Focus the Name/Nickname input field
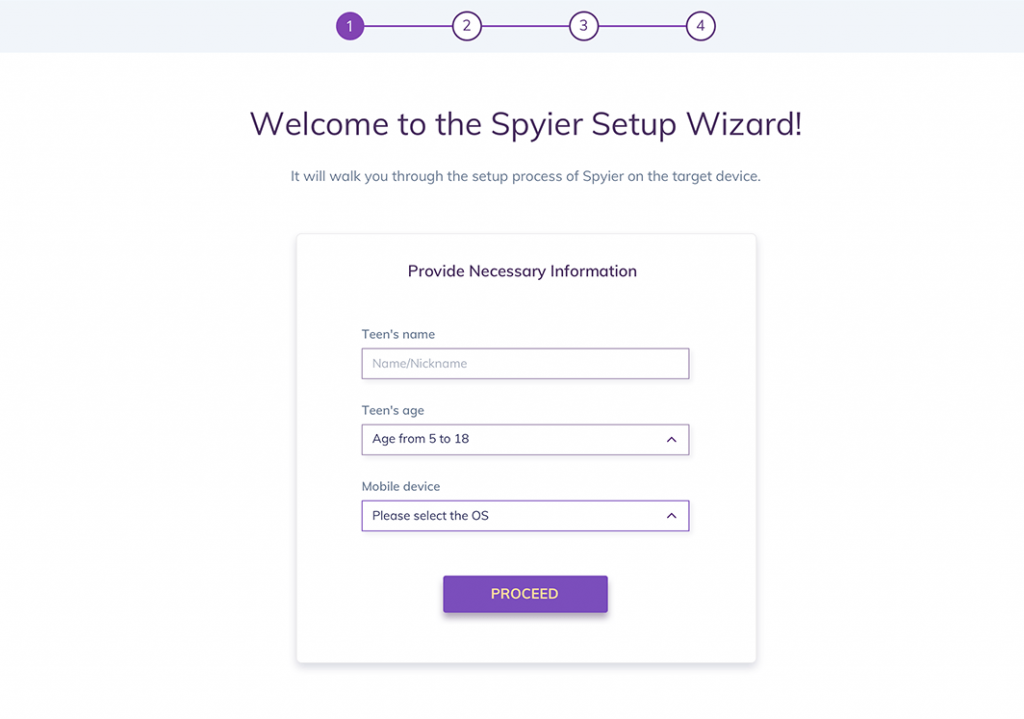 click(525, 364)
